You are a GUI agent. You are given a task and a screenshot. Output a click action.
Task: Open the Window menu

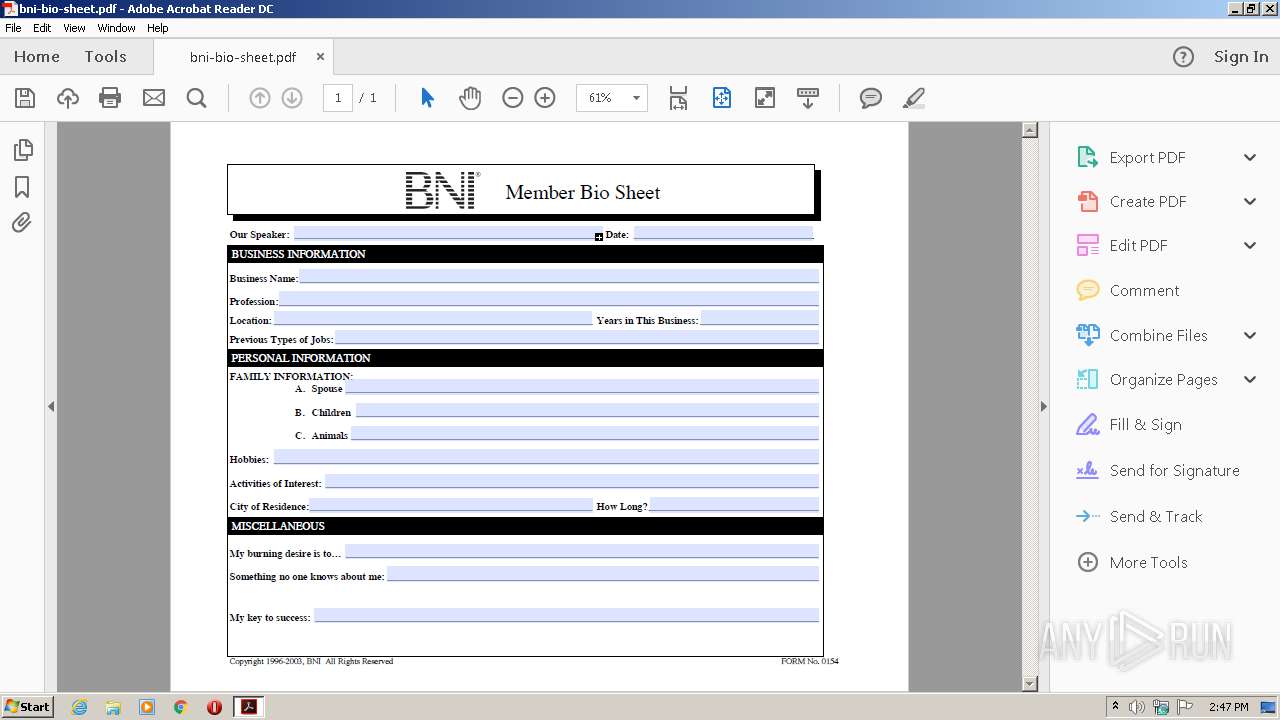[116, 28]
